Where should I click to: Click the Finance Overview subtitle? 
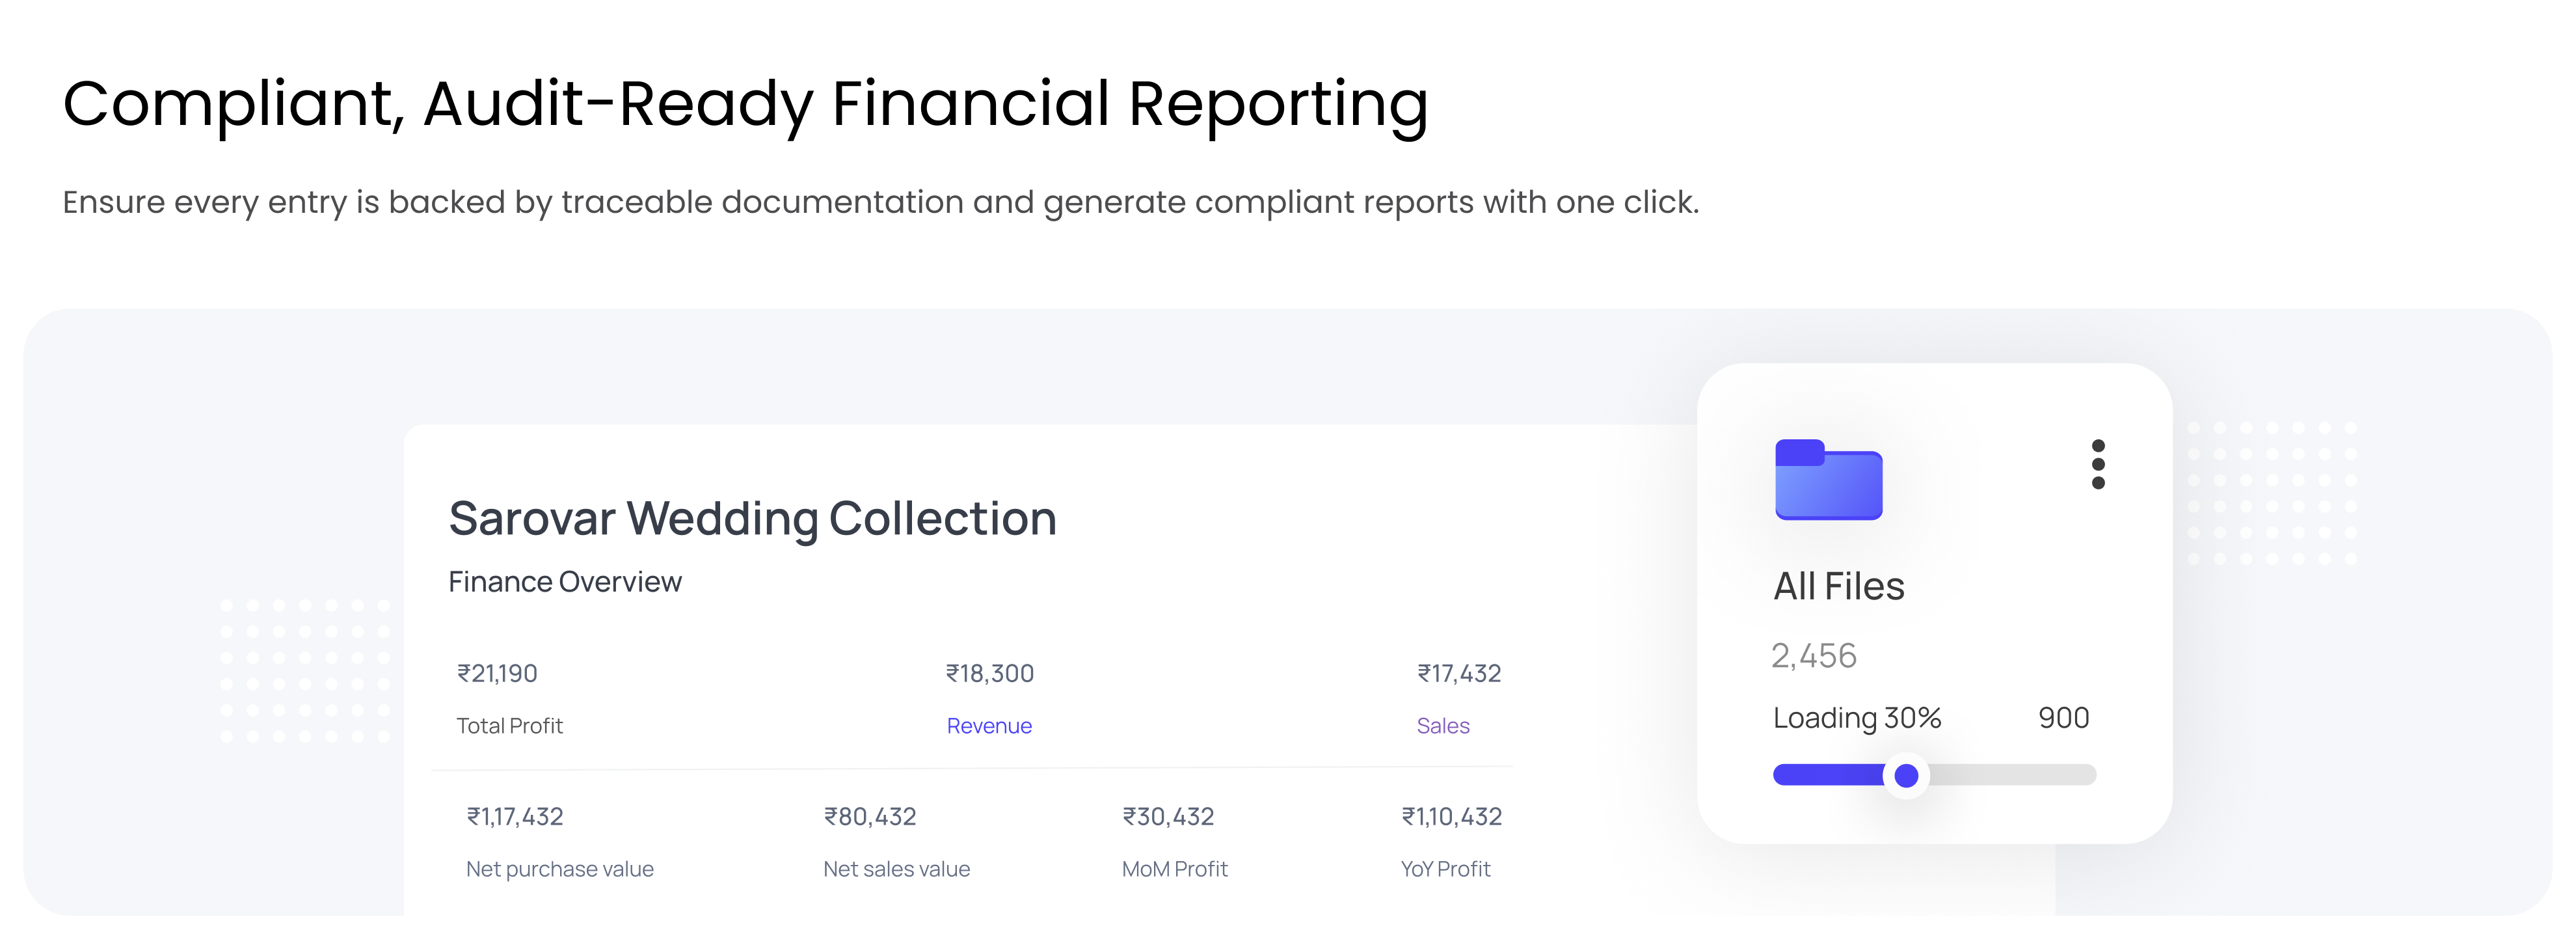coord(565,582)
